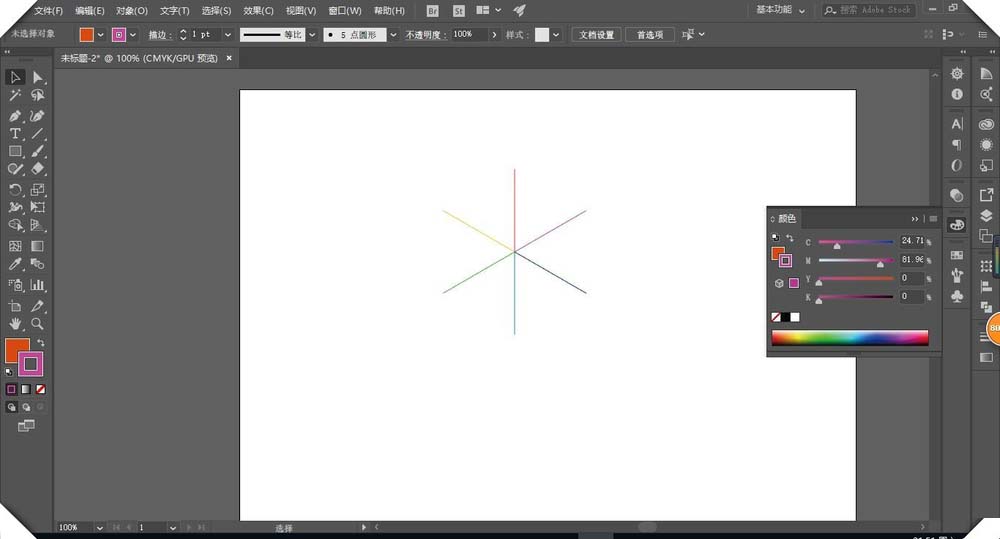
Task: Open graphic style (样式) dropdown
Action: pos(555,34)
